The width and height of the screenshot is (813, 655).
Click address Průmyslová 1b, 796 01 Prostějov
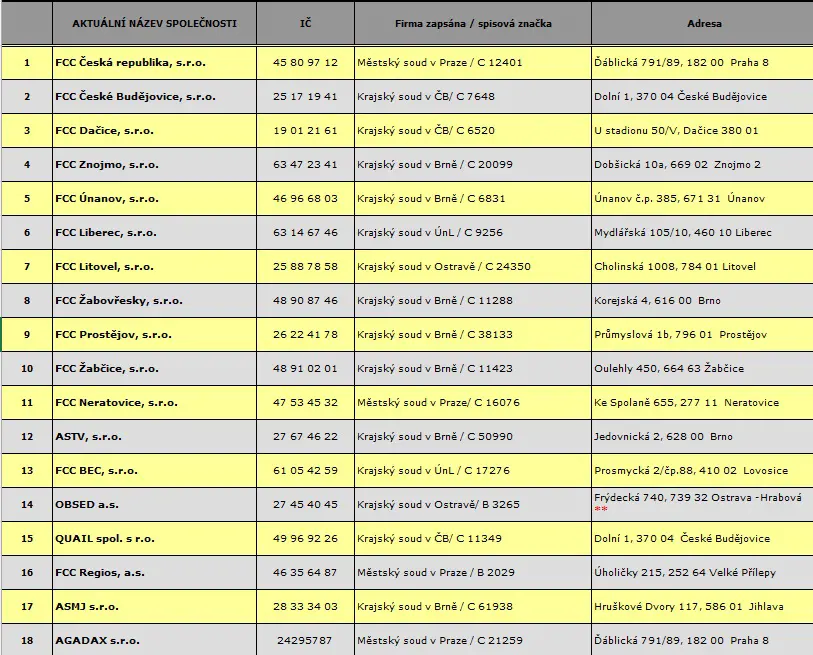pos(680,335)
